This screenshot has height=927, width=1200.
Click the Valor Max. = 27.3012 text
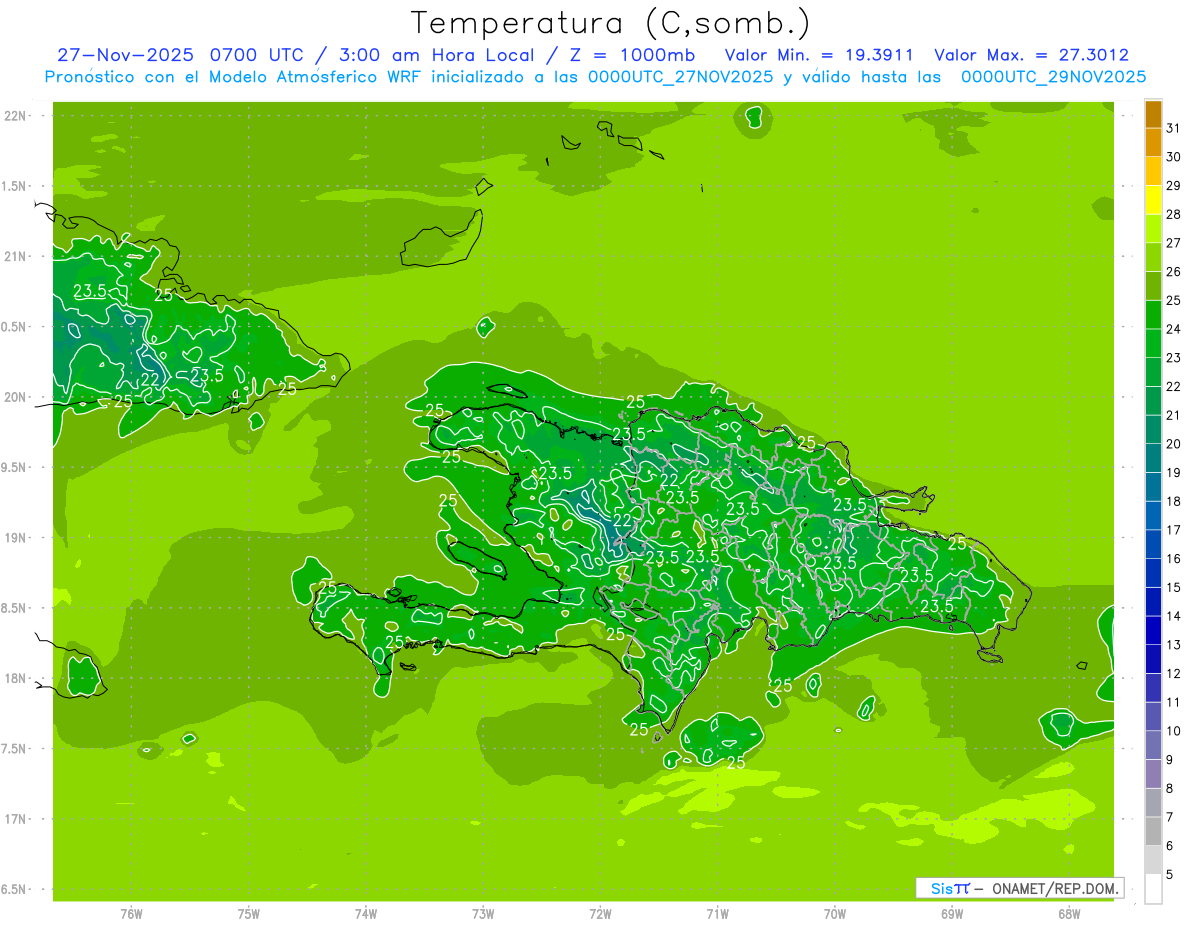click(1031, 55)
